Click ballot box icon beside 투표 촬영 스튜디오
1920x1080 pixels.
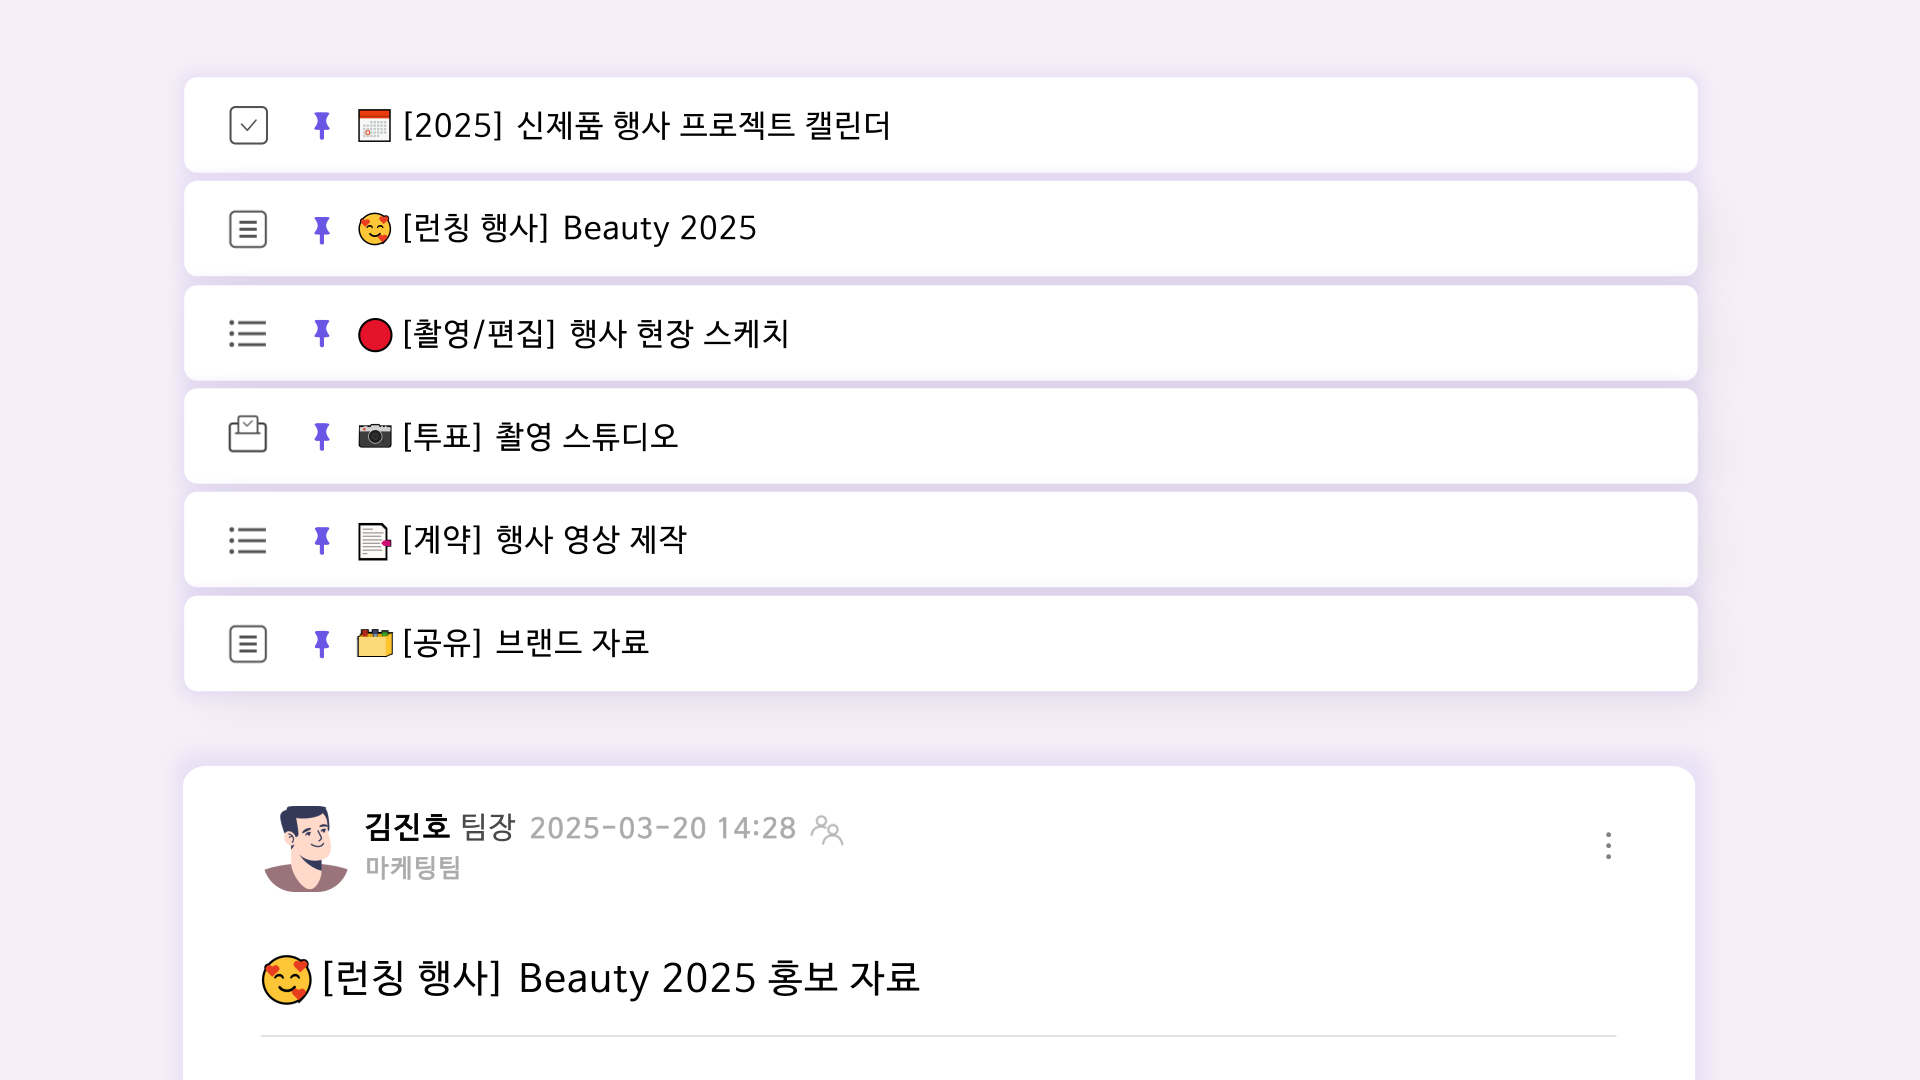(248, 435)
